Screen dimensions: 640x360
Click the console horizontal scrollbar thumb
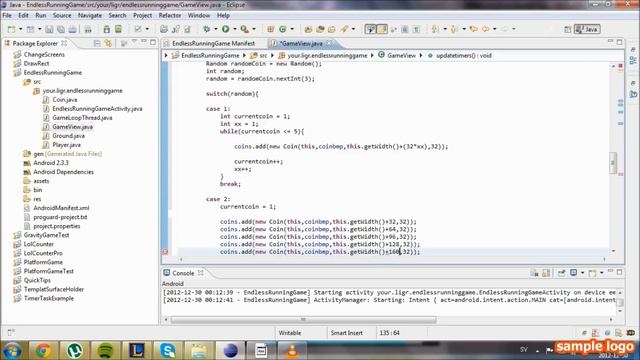303,320
